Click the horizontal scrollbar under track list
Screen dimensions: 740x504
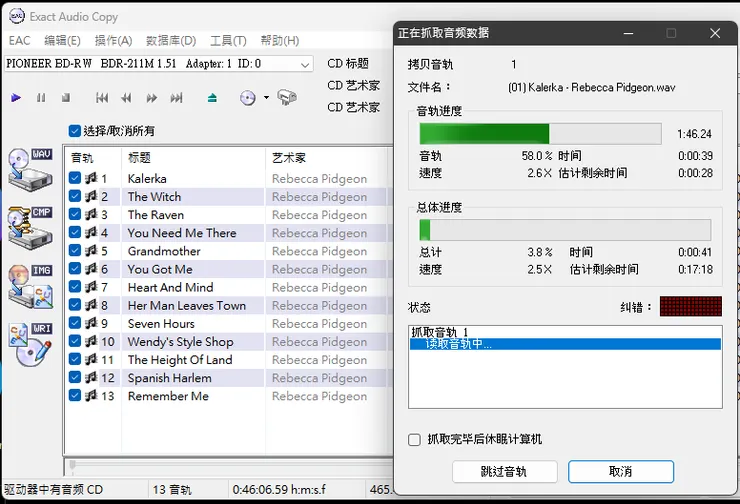click(229, 465)
